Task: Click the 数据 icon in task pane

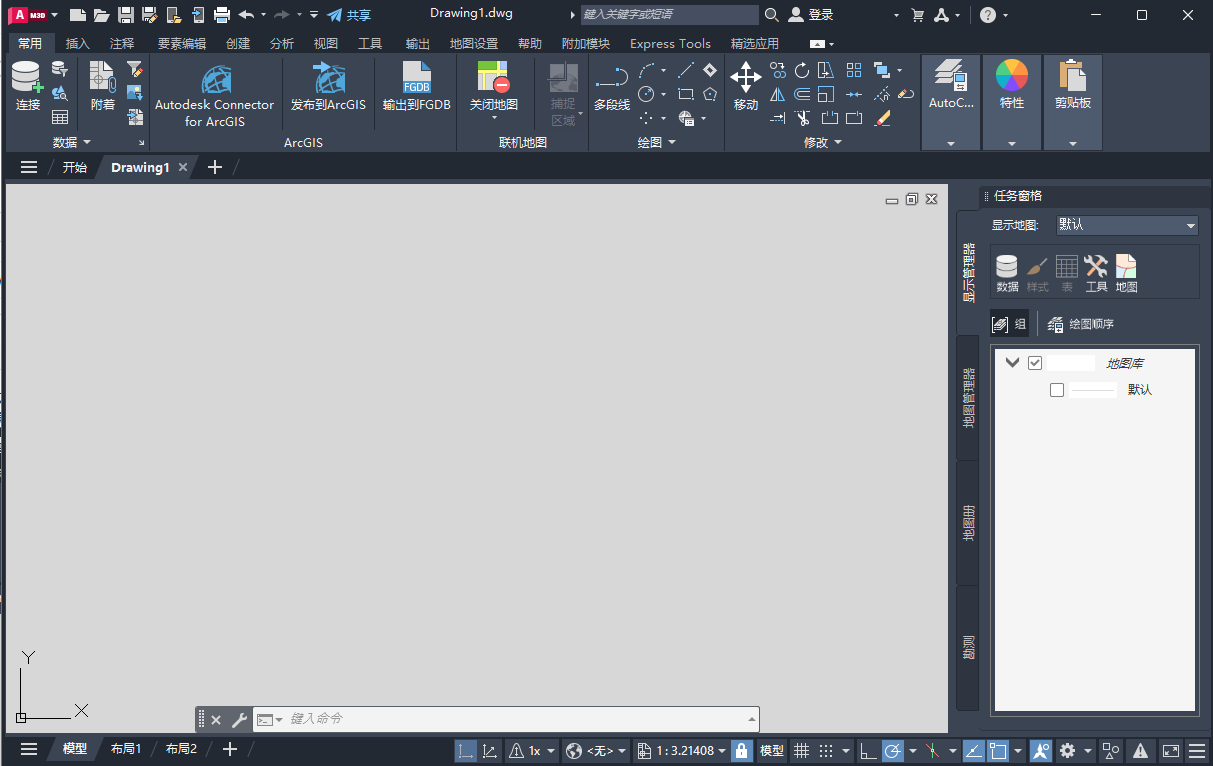Action: point(1007,271)
